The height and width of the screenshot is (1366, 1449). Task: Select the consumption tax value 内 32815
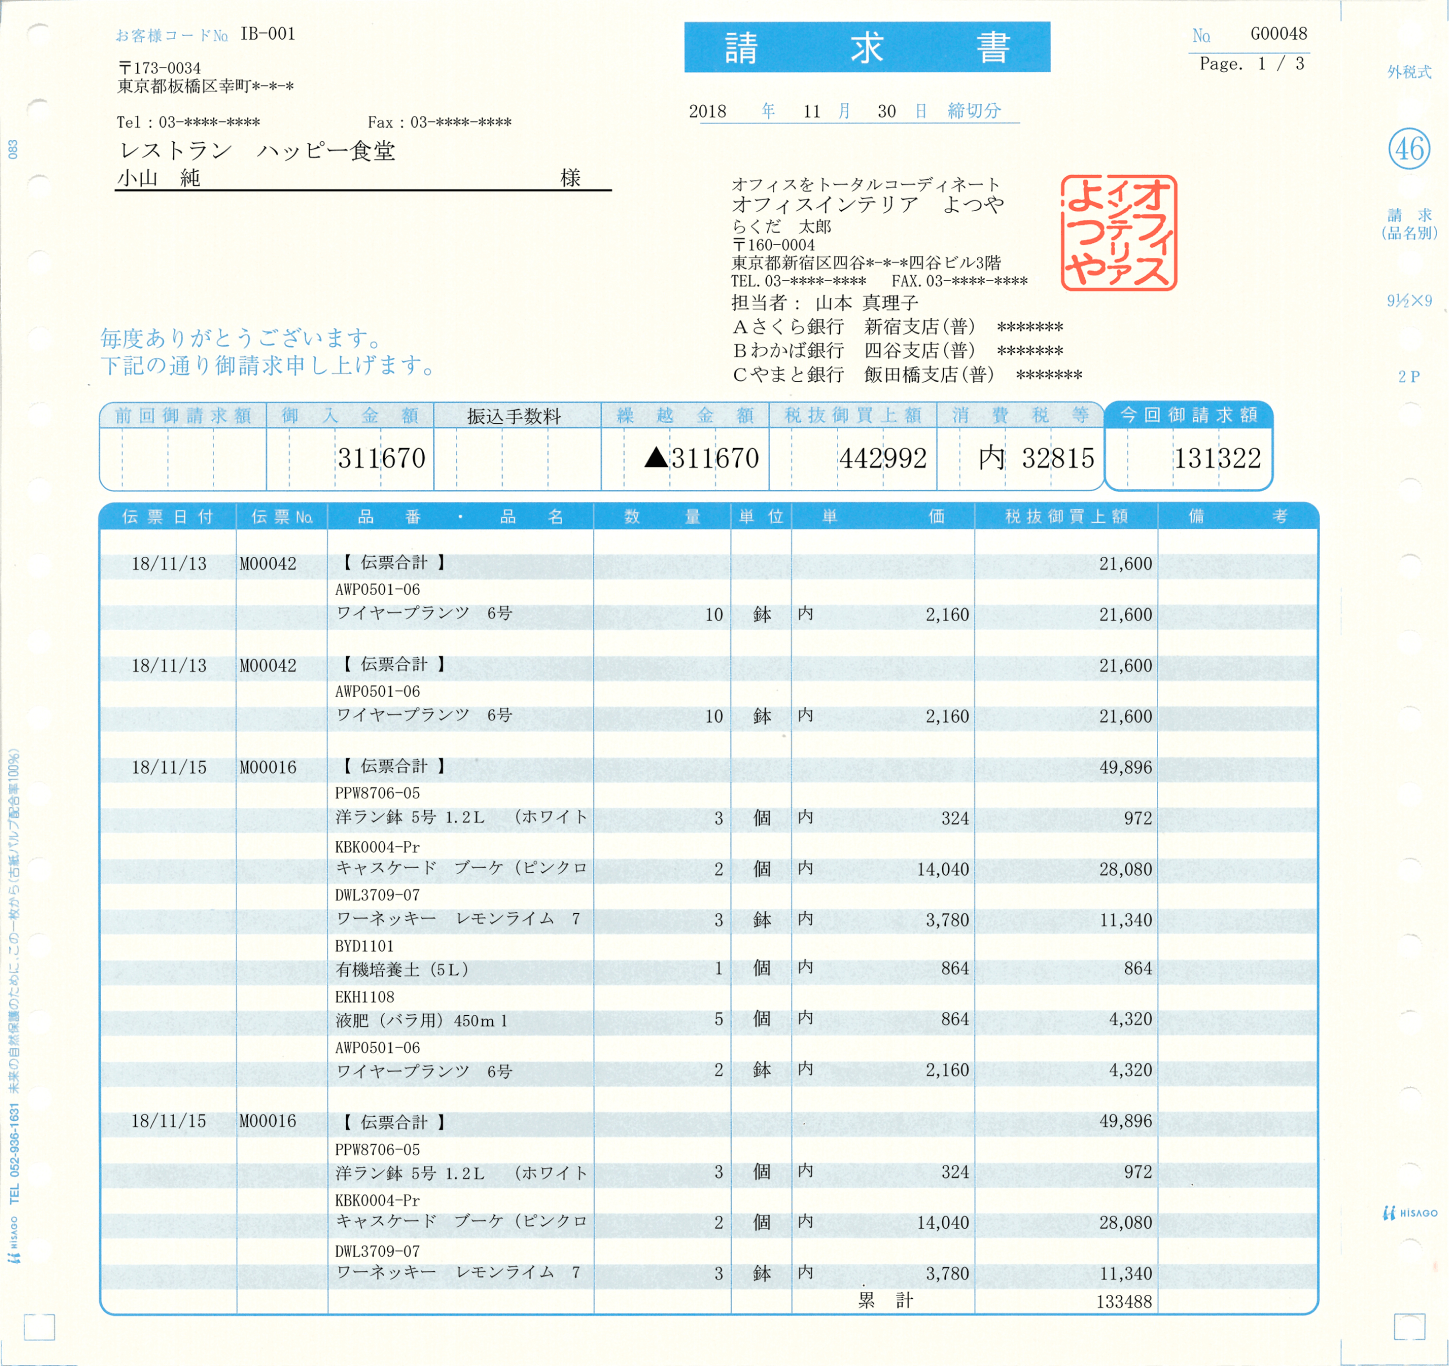1037,458
